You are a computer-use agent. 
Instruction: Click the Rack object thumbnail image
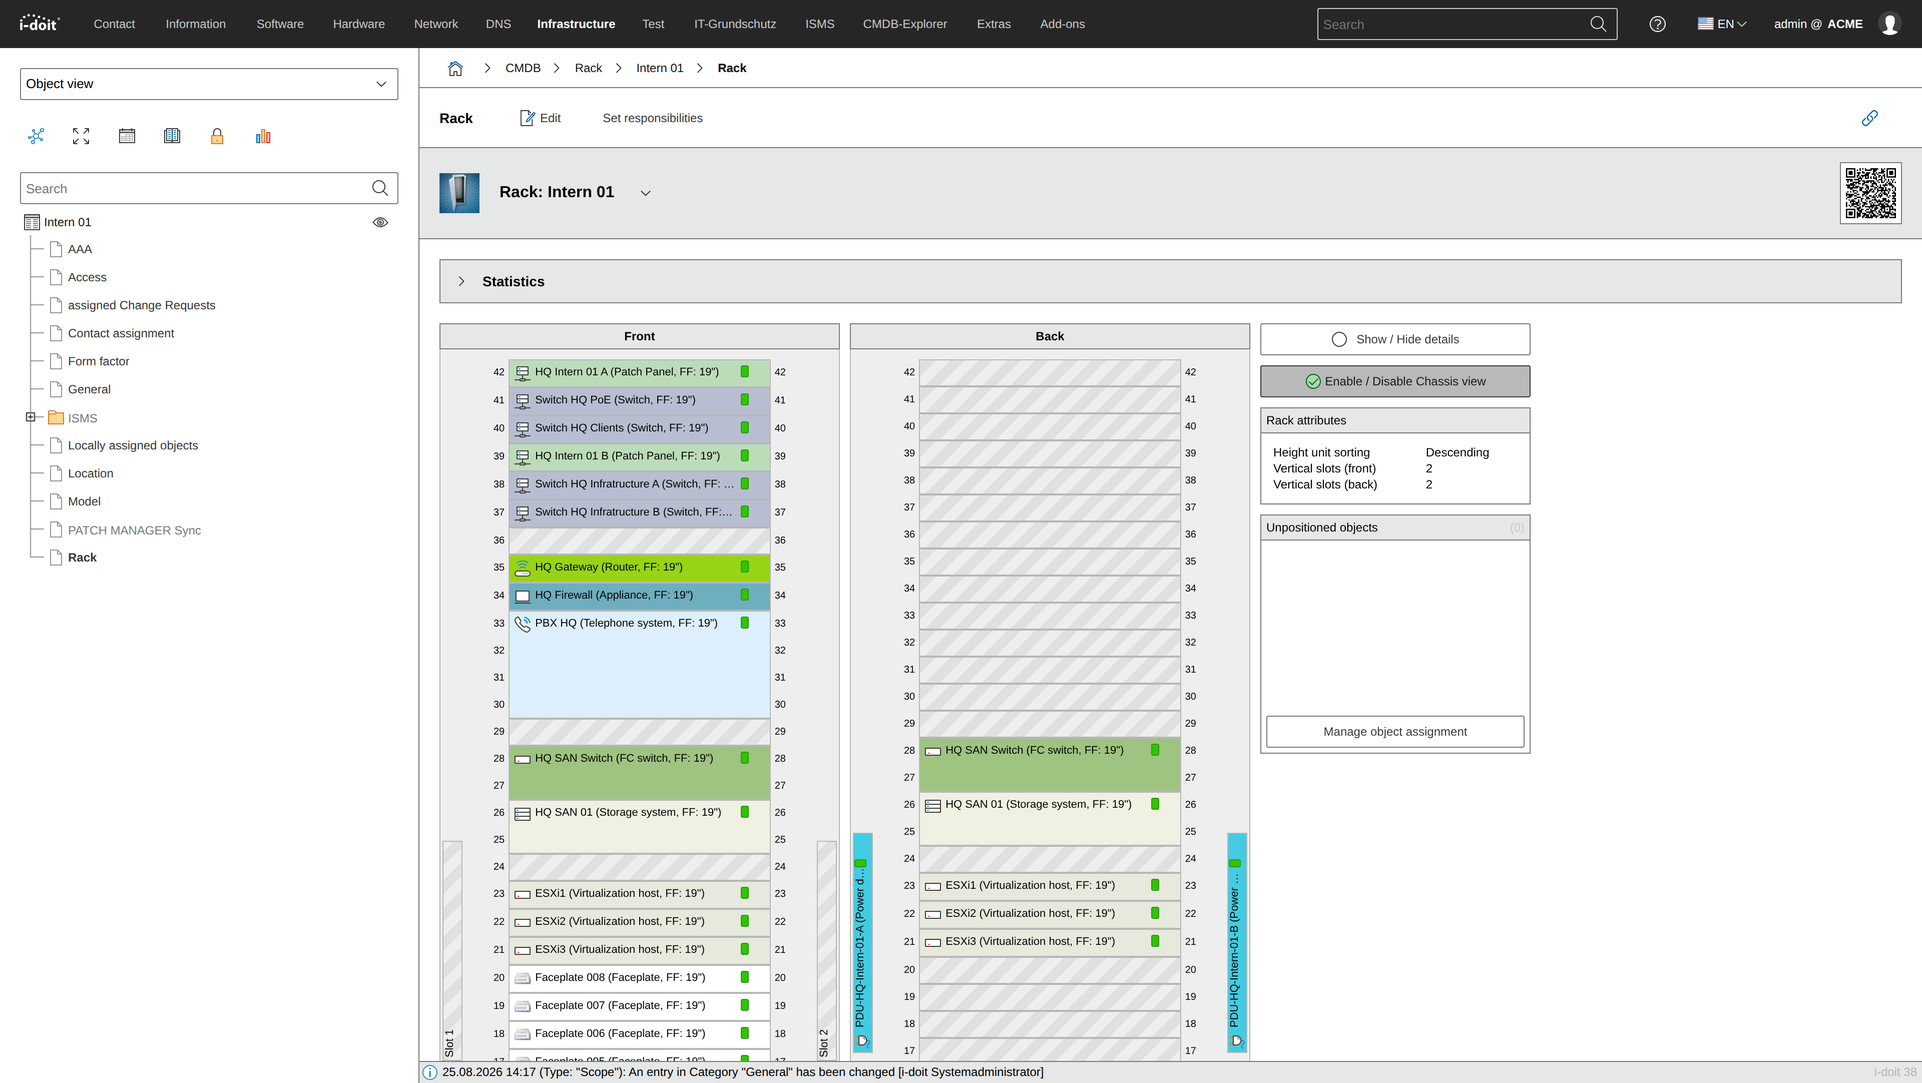pos(459,193)
